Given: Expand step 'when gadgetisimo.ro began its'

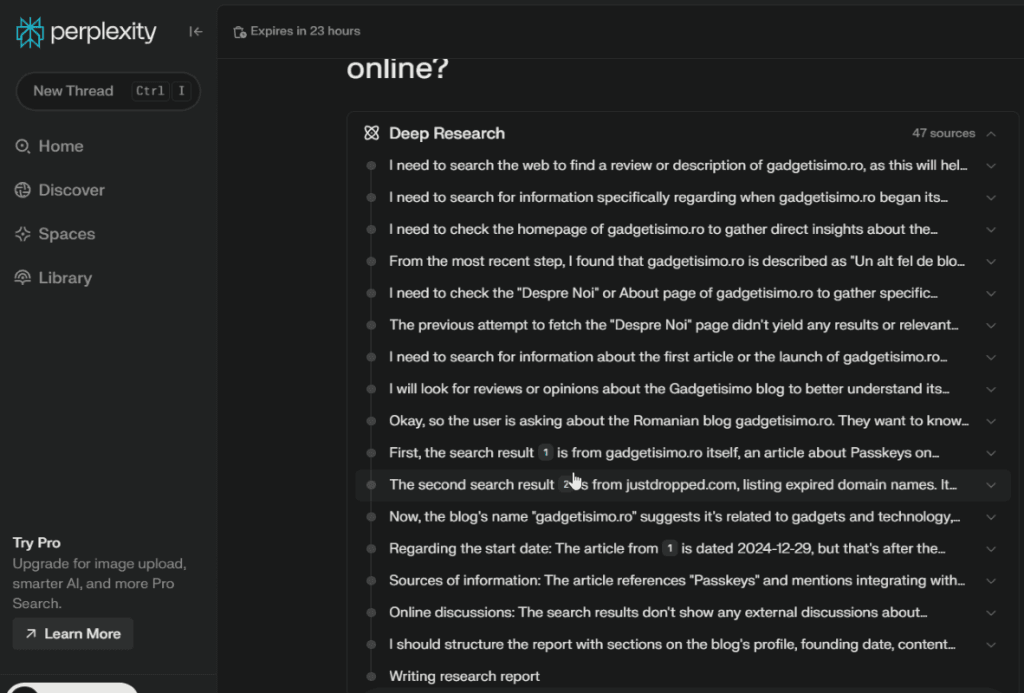Looking at the screenshot, I should 991,198.
